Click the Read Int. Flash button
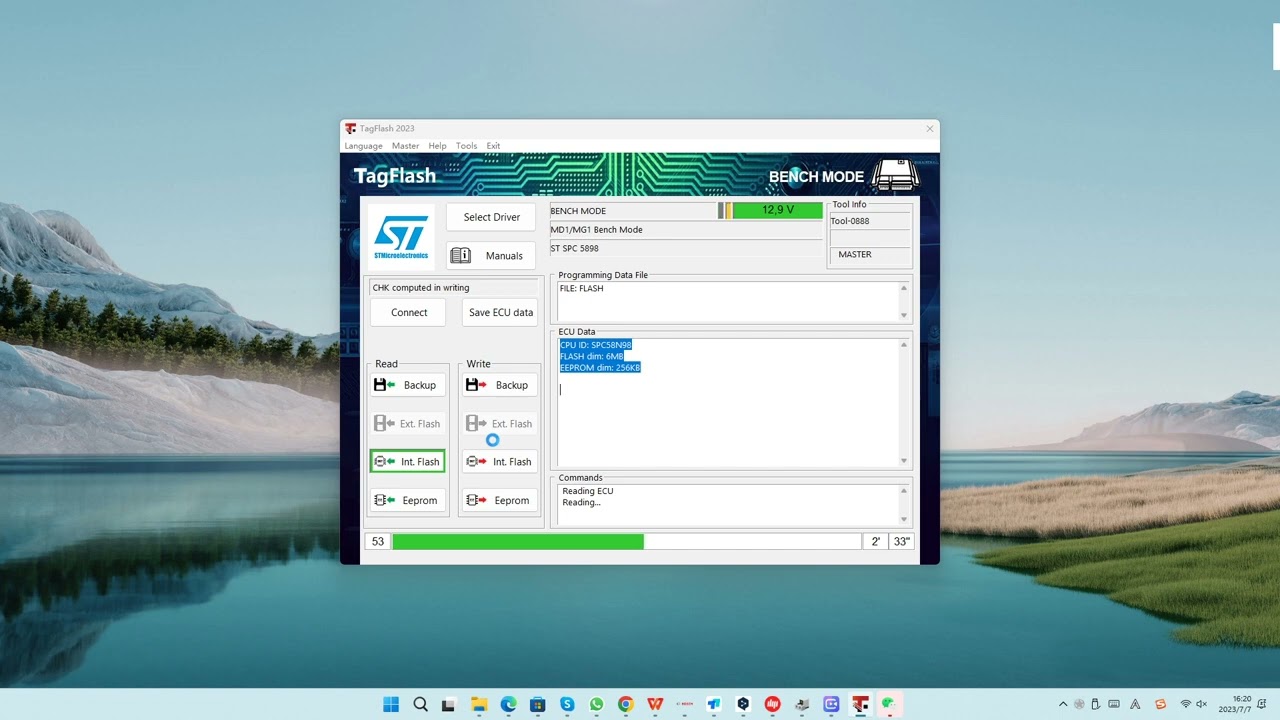 [407, 461]
